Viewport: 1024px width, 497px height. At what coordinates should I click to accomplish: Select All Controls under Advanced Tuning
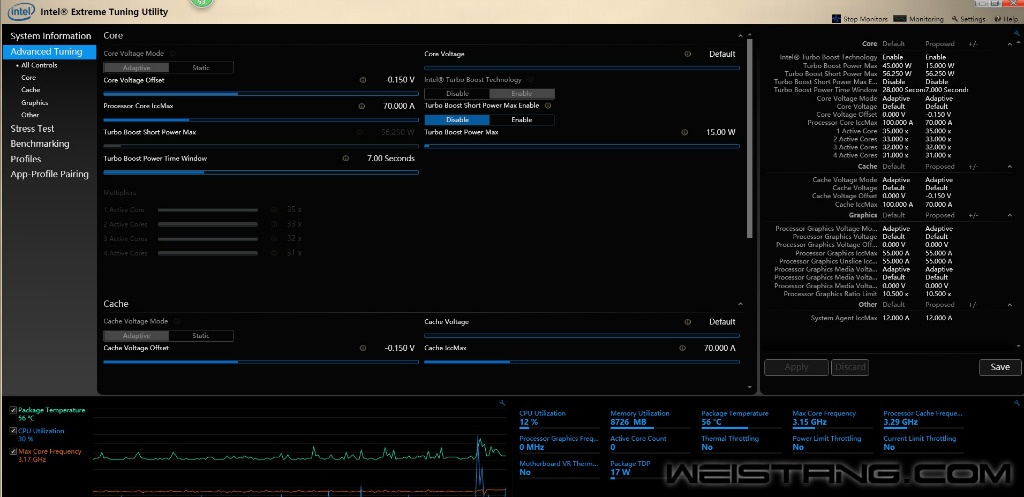[x=39, y=65]
